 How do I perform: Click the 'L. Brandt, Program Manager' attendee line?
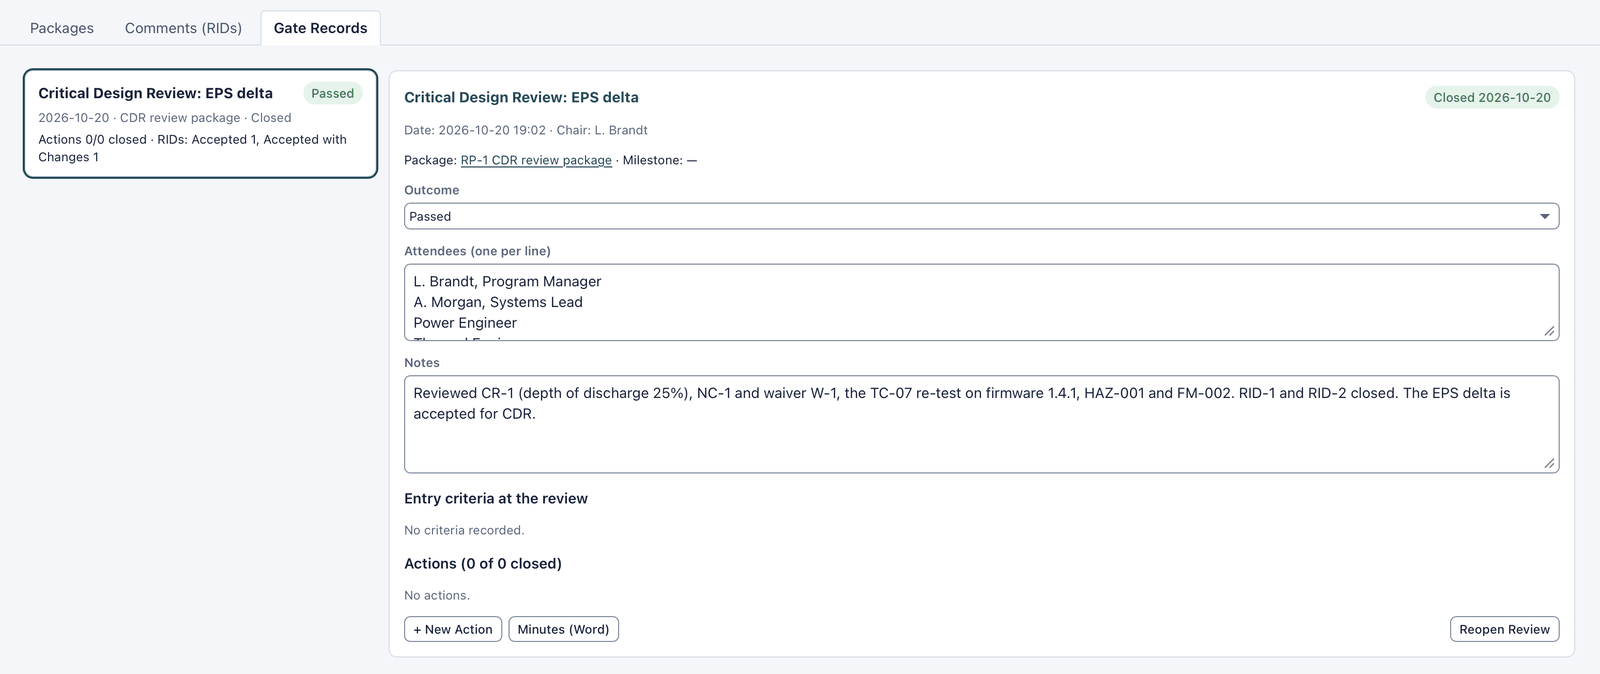[507, 281]
